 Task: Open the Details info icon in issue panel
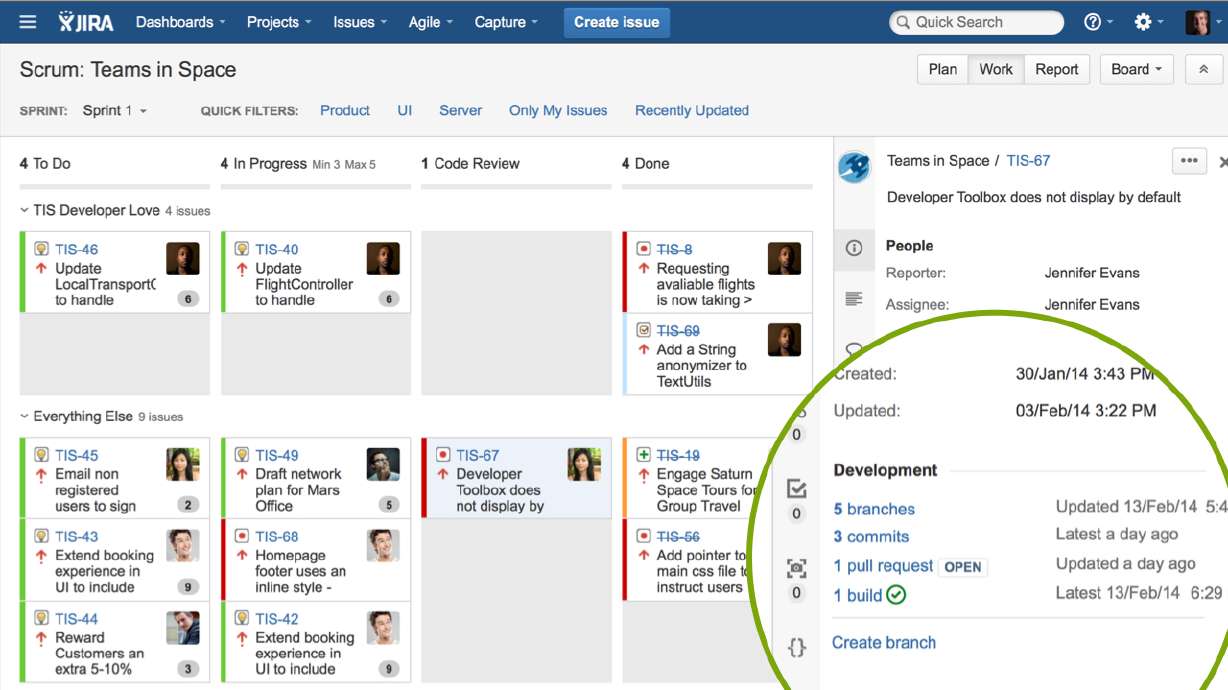(x=854, y=250)
